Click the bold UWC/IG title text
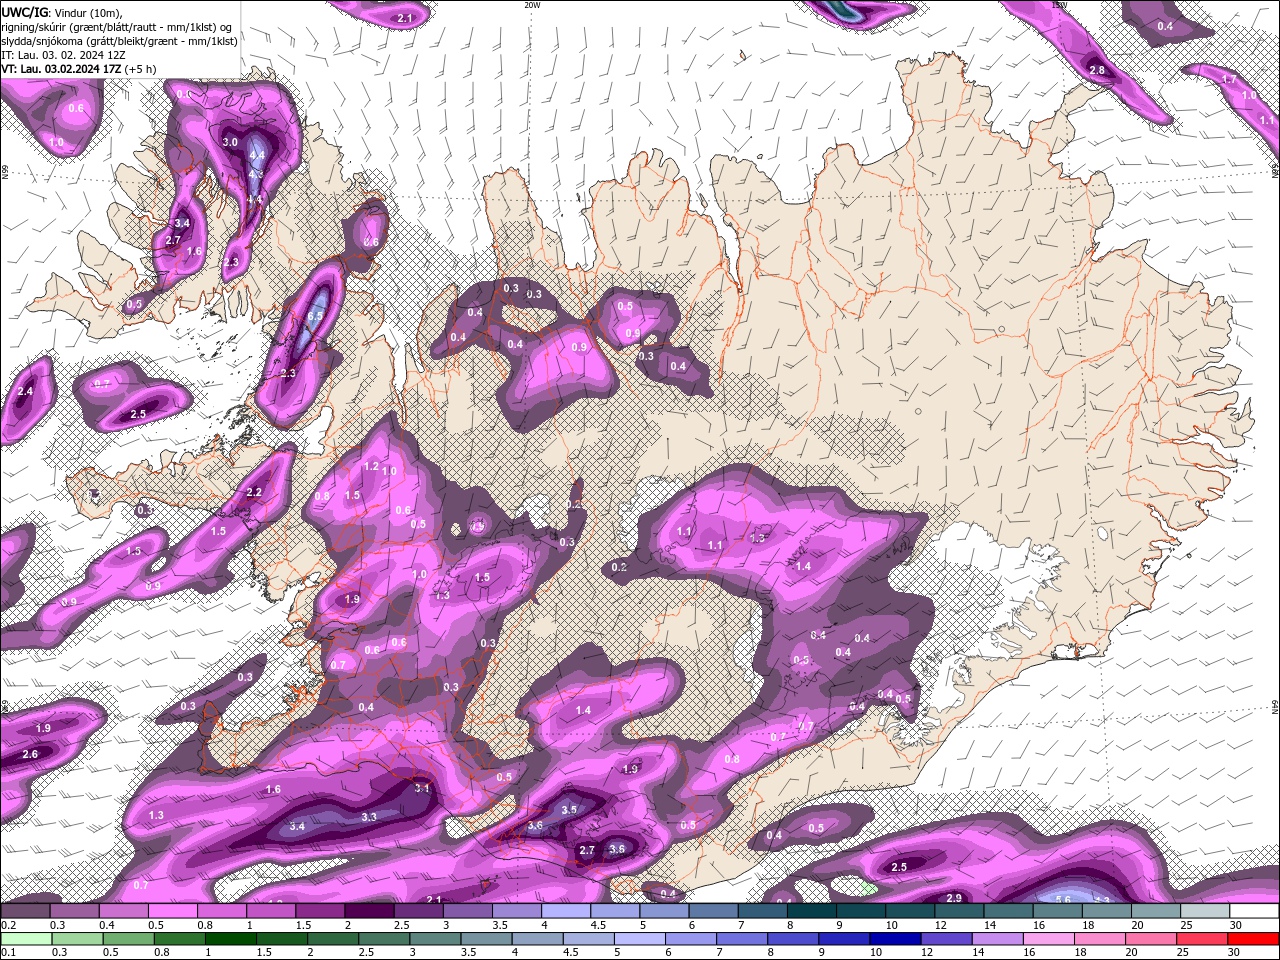 coord(25,12)
